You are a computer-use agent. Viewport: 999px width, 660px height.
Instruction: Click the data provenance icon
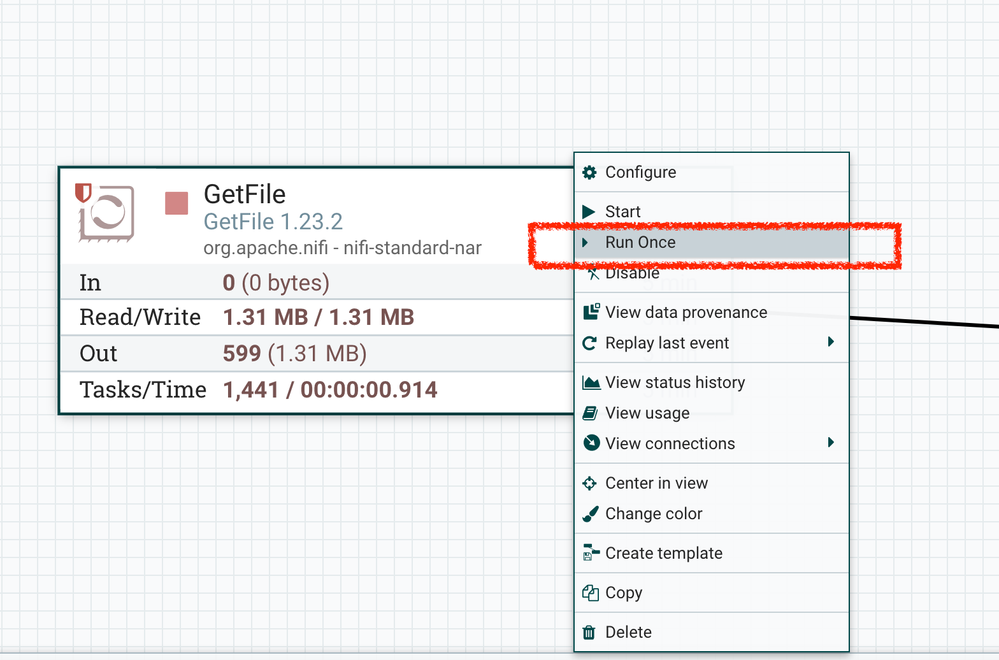coord(591,312)
